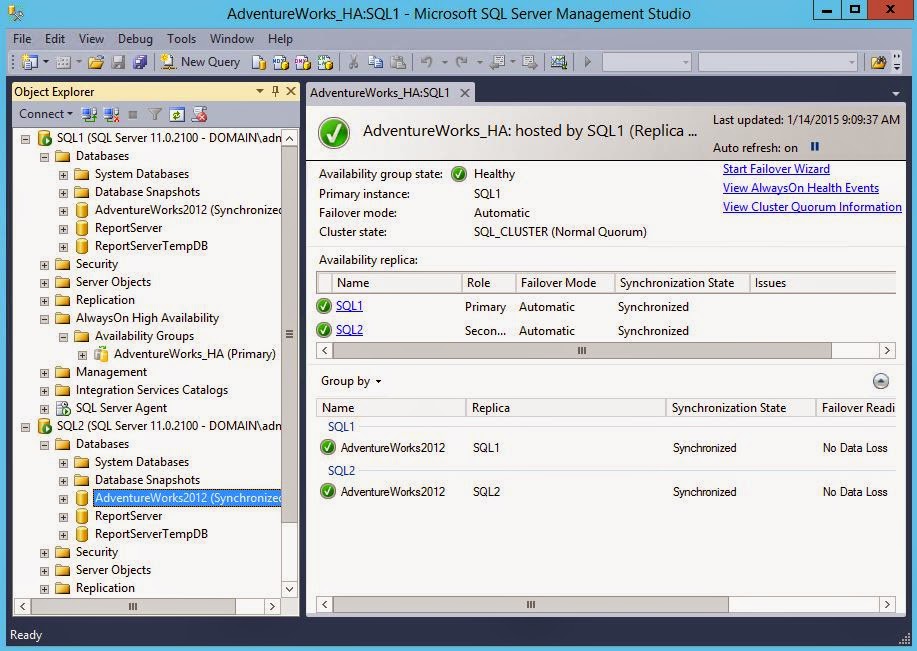Click the Redo arrow icon
The width and height of the screenshot is (917, 651).
461,61
